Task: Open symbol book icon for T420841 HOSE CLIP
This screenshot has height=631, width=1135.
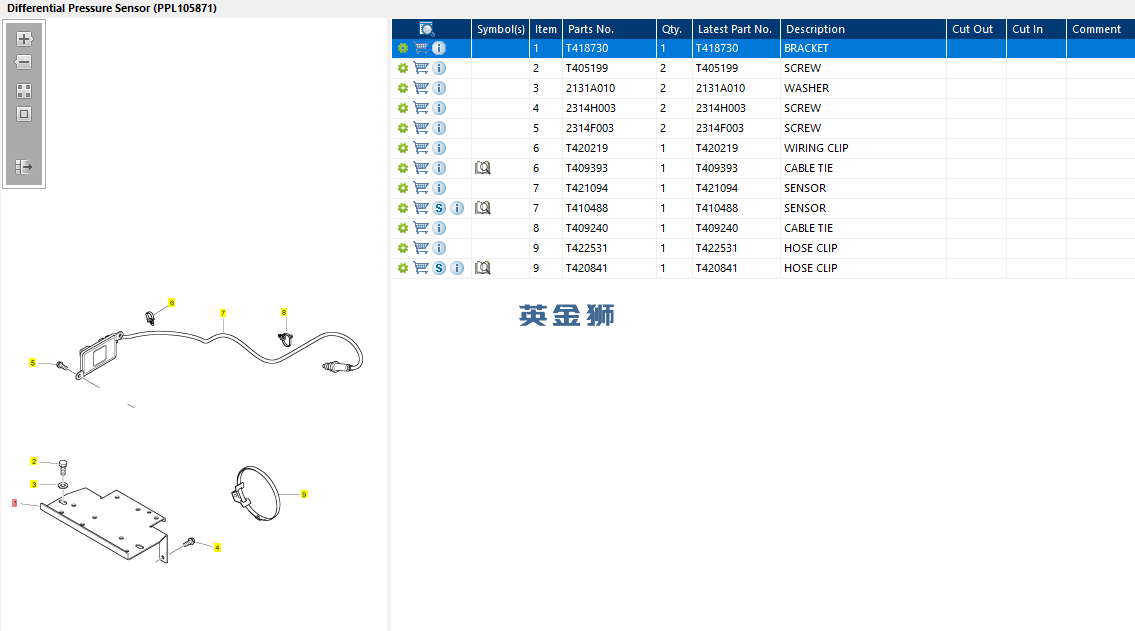Action: pyautogui.click(x=483, y=268)
